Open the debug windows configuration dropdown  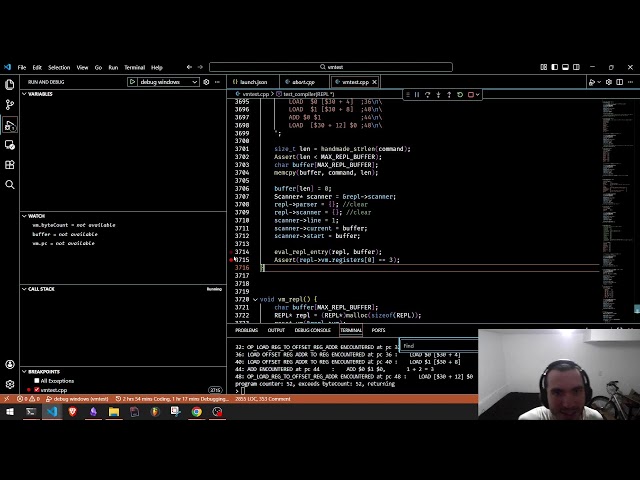pyautogui.click(x=168, y=82)
